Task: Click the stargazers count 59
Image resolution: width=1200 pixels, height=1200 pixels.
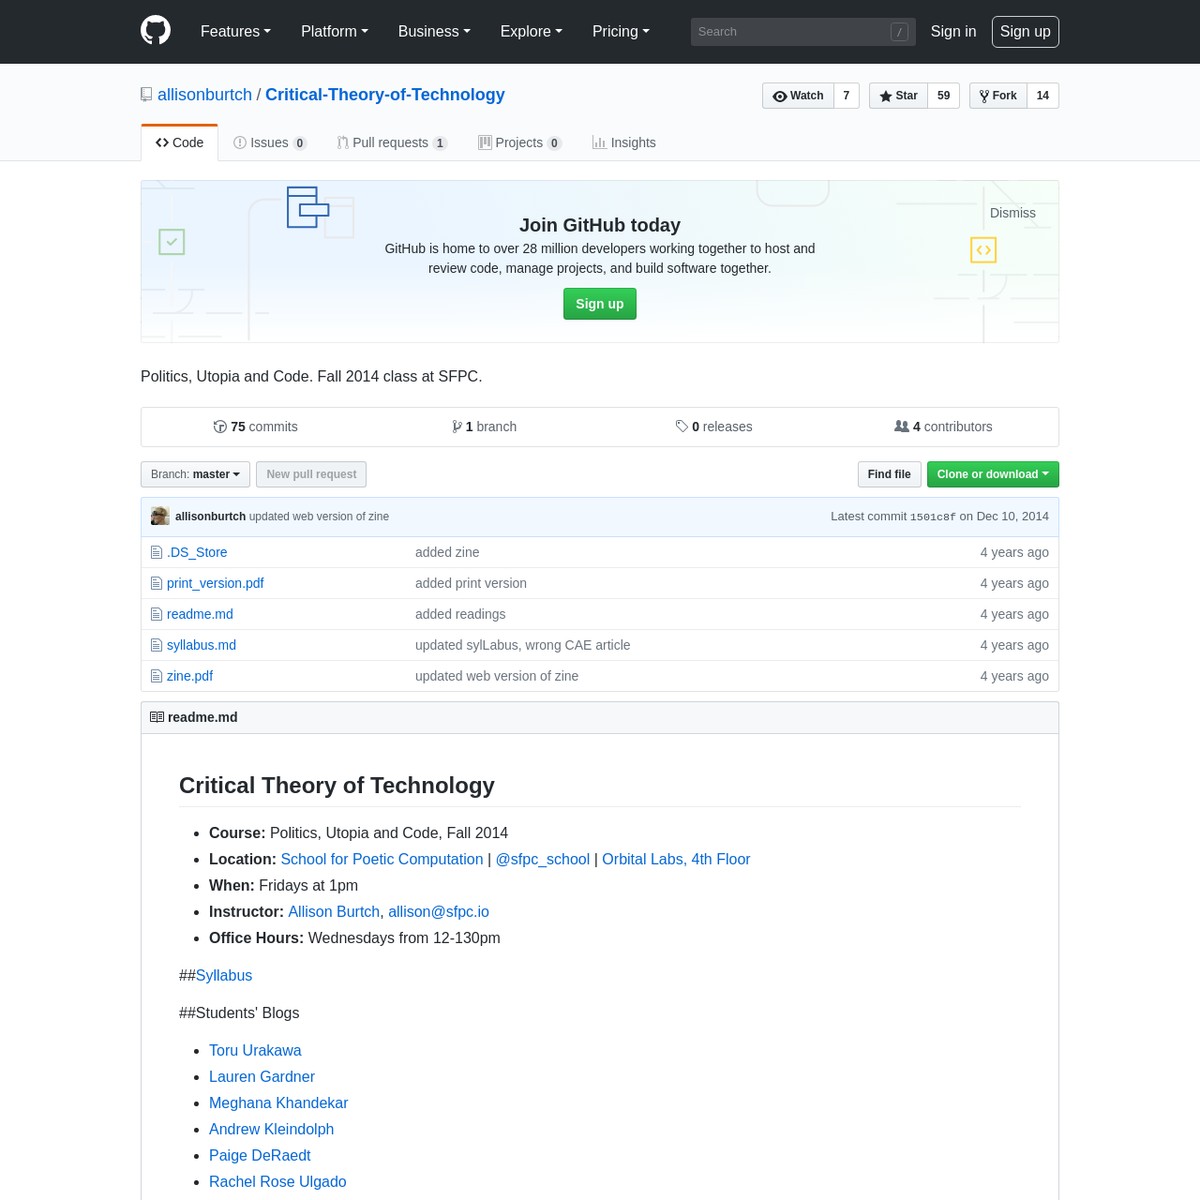Action: (944, 96)
